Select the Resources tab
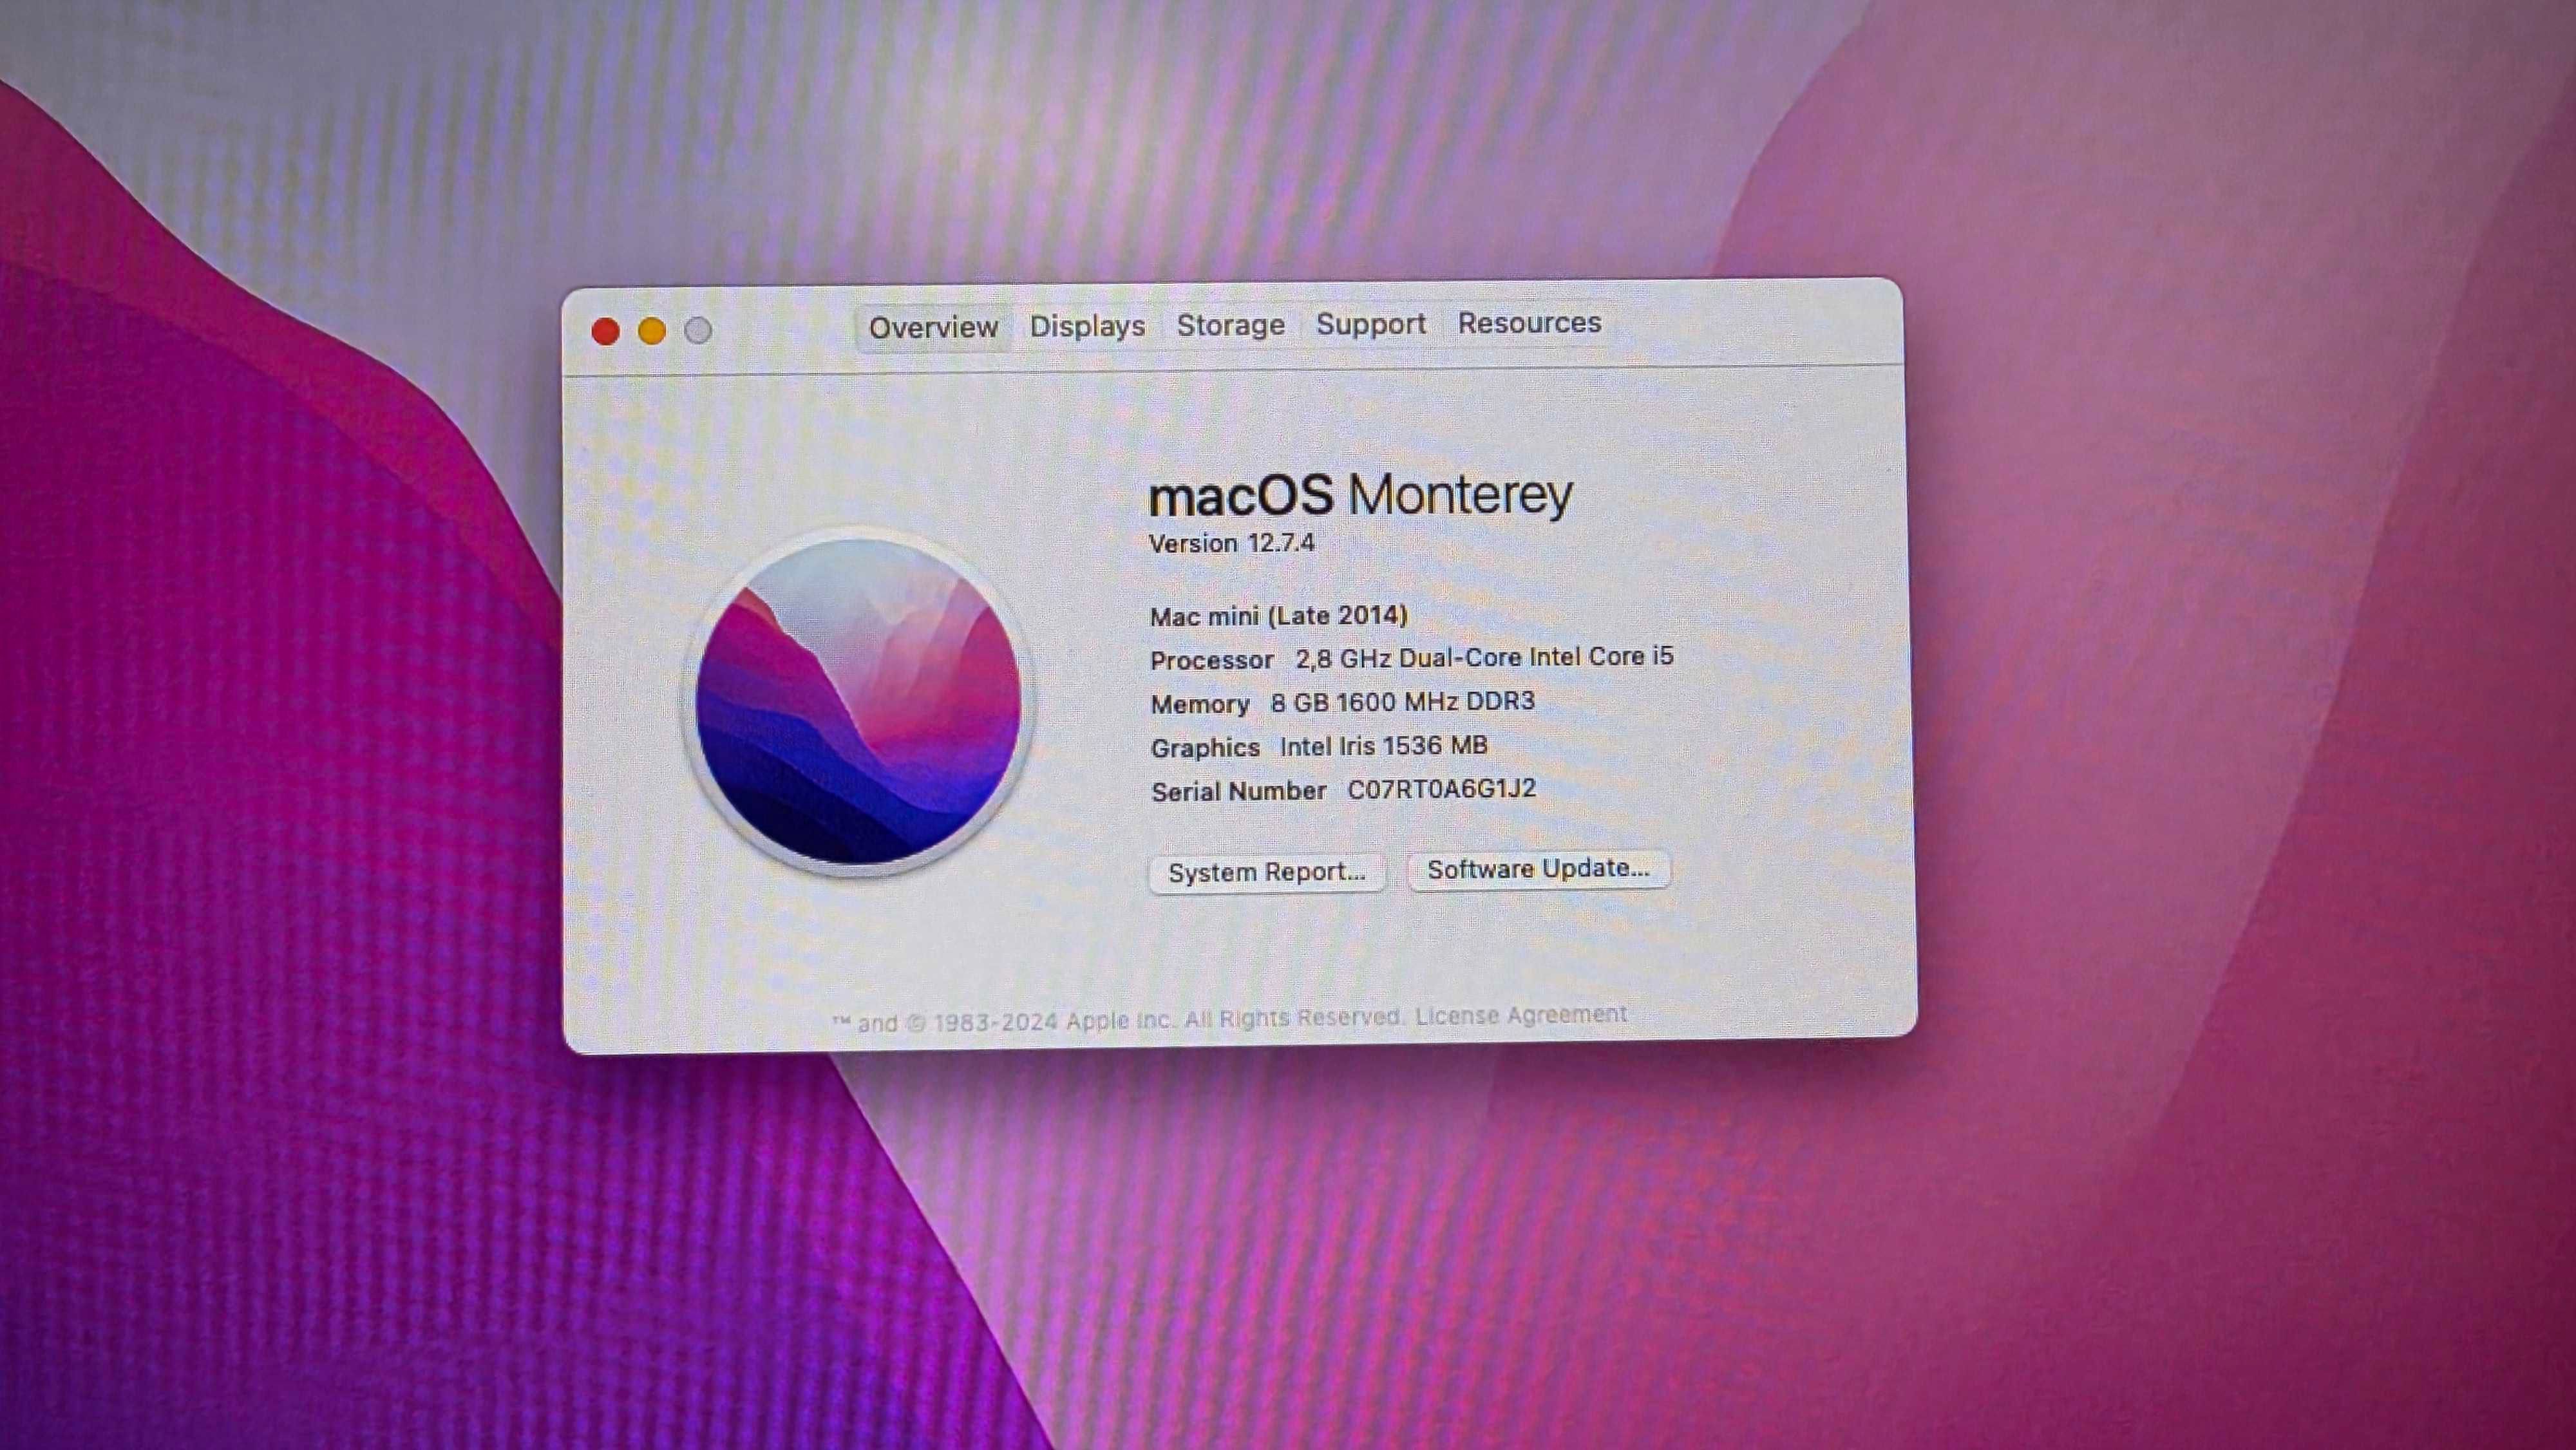2576x1450 pixels. pyautogui.click(x=1529, y=323)
